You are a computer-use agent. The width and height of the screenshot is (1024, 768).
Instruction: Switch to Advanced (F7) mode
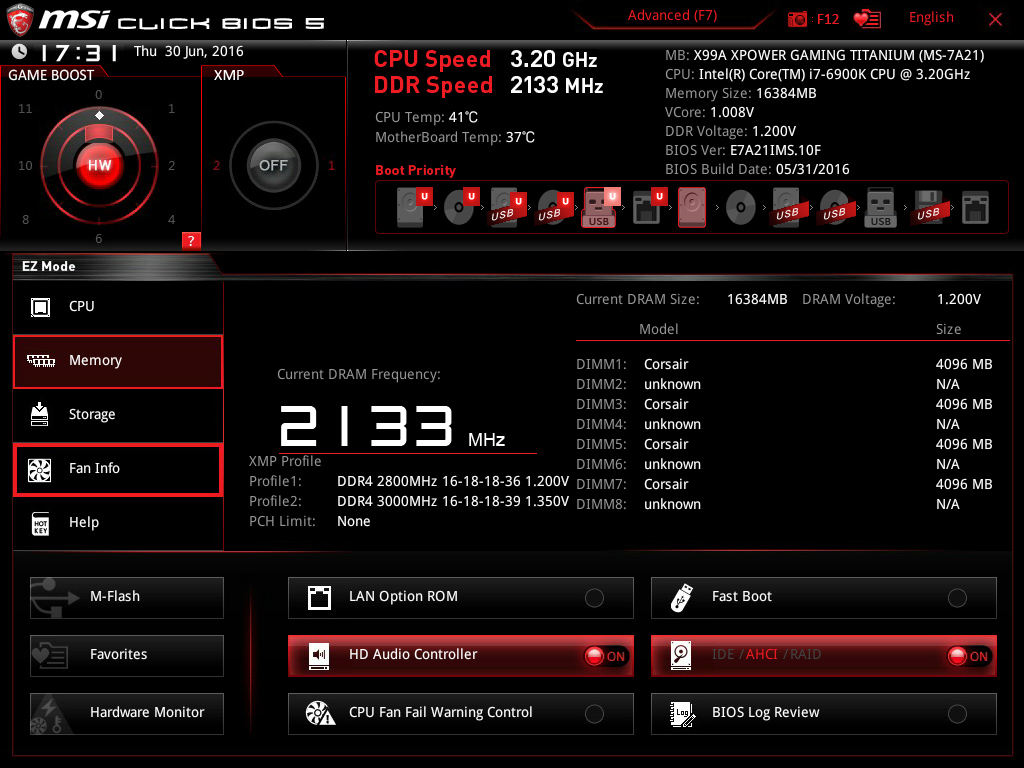672,16
